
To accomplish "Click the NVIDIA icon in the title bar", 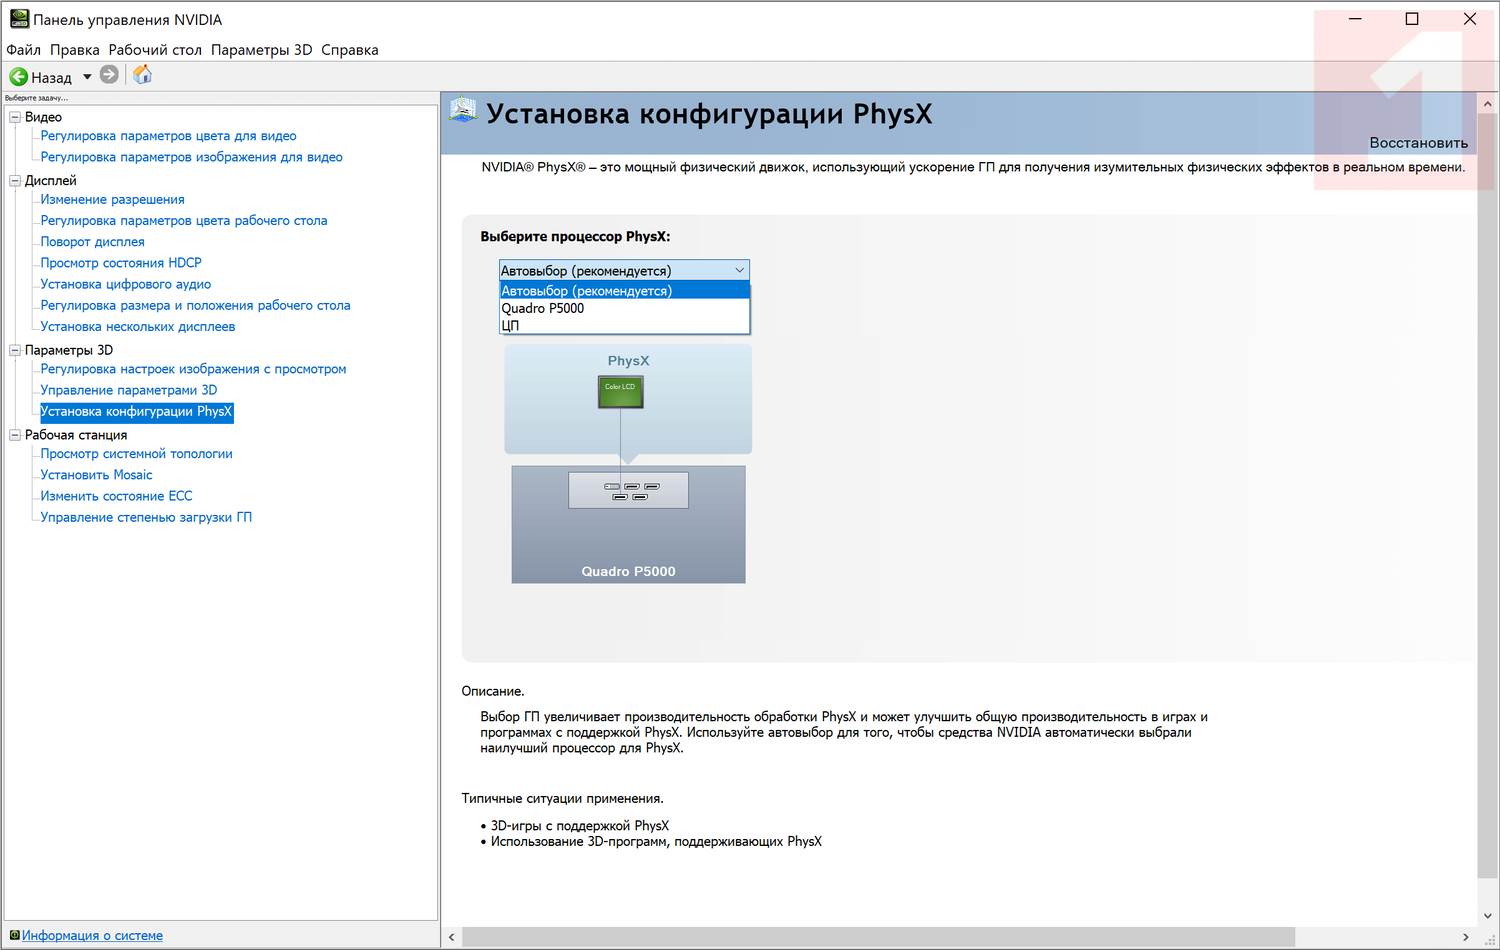I will click(x=19, y=19).
